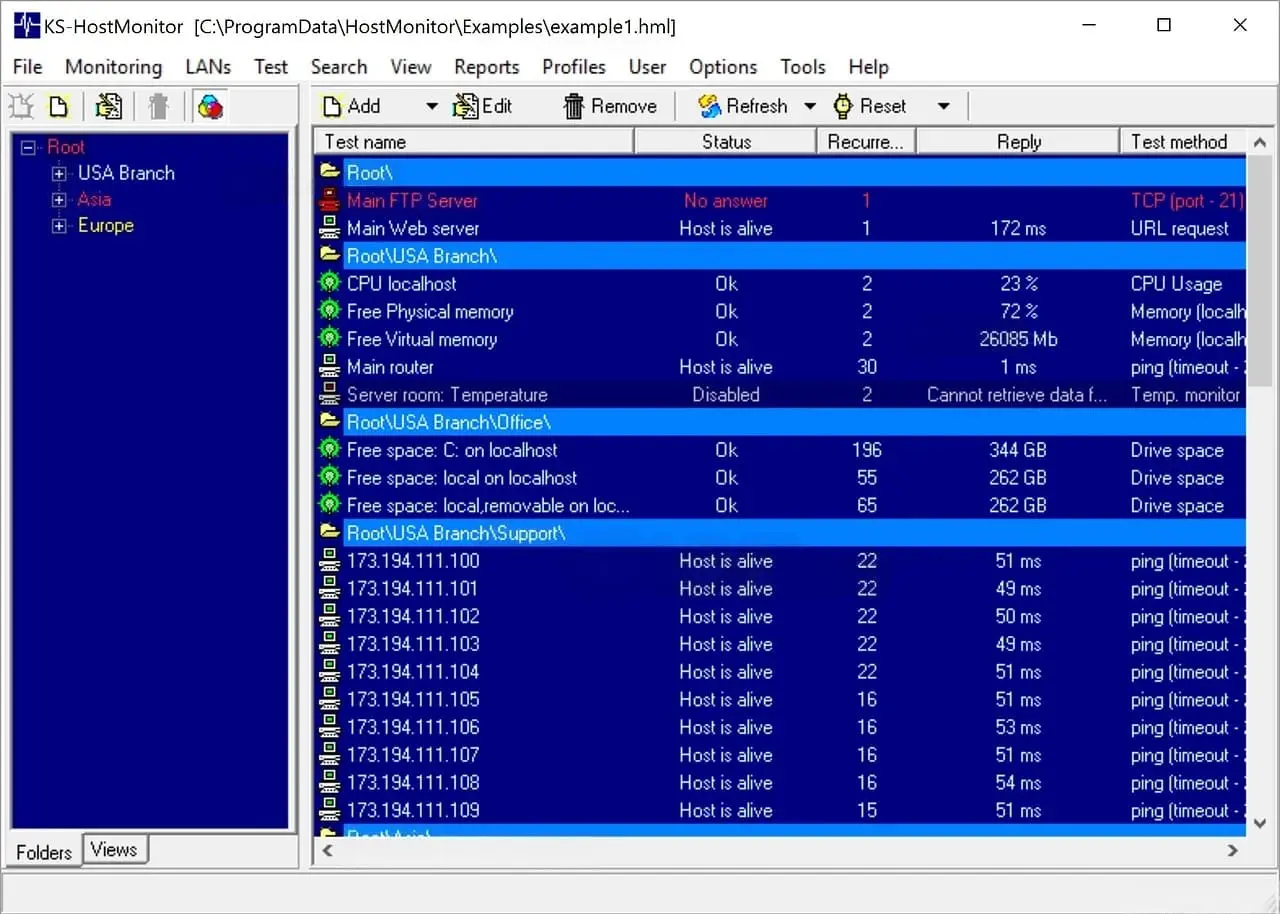Click the Free Virtual memory green icon
1280x914 pixels.
click(329, 339)
